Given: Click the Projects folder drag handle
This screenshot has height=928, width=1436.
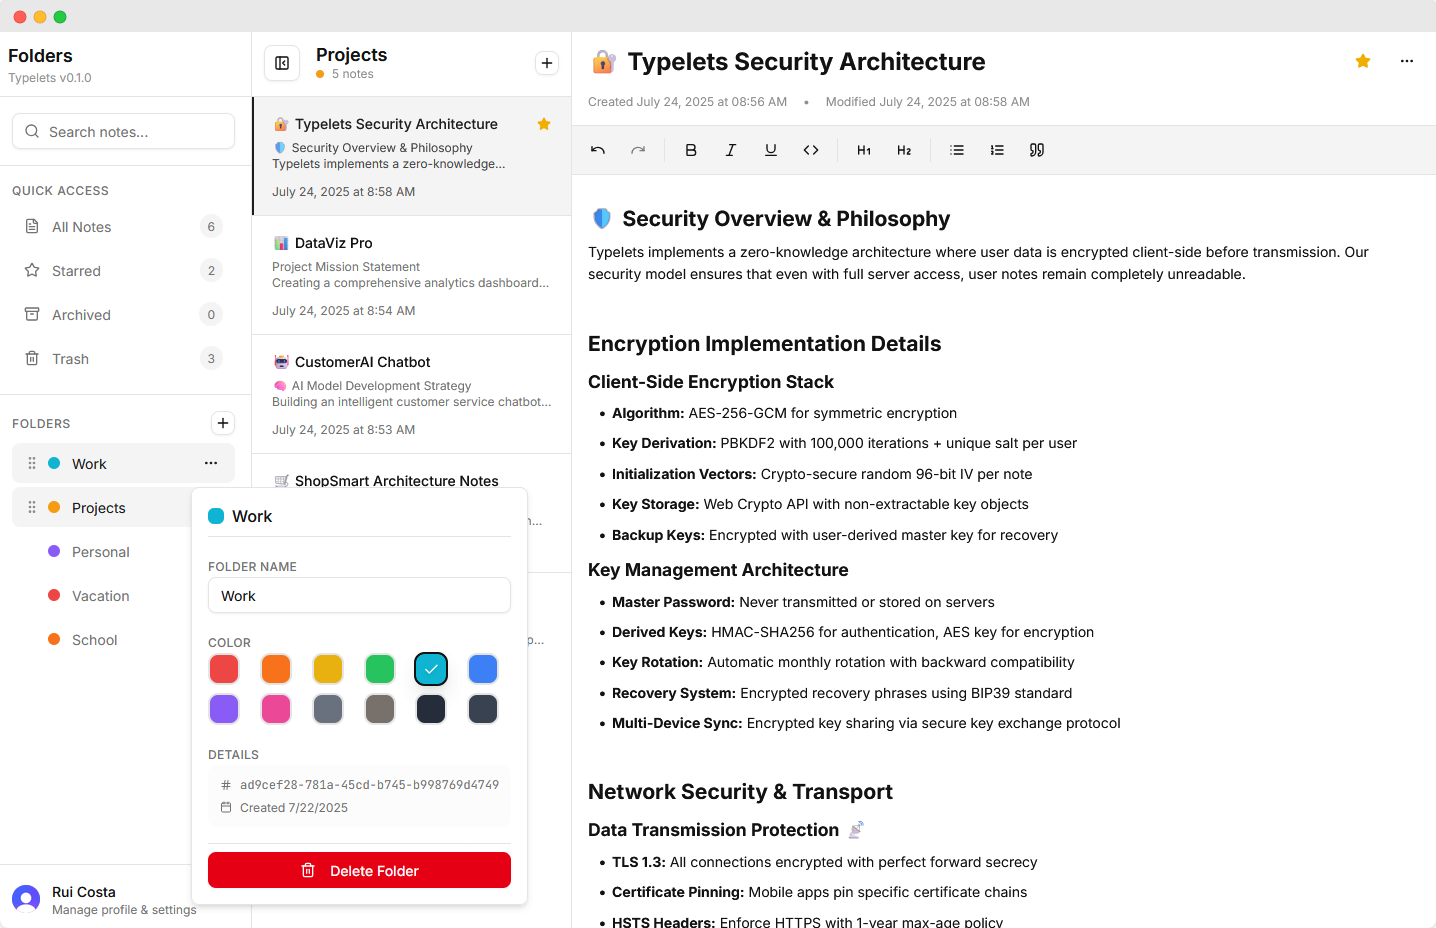Looking at the screenshot, I should [32, 507].
